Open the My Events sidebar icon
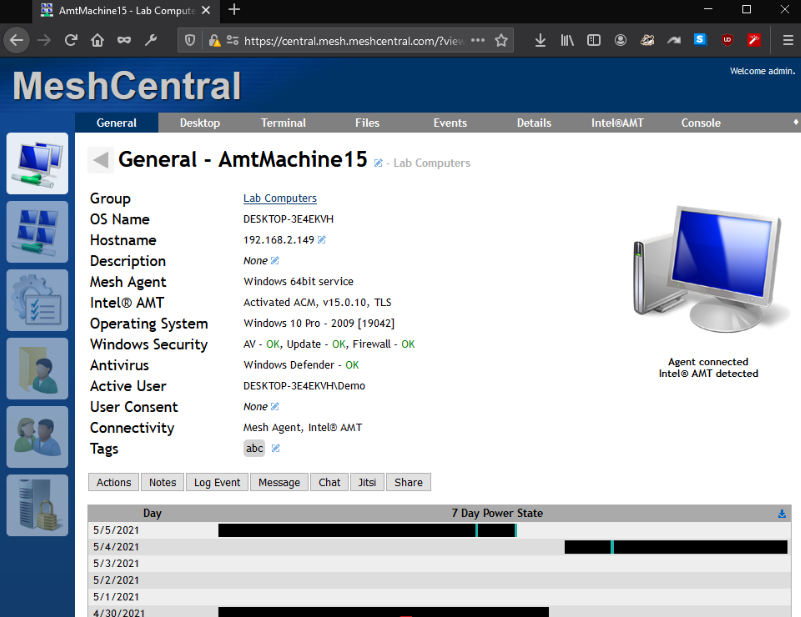The image size is (801, 617). 38,300
